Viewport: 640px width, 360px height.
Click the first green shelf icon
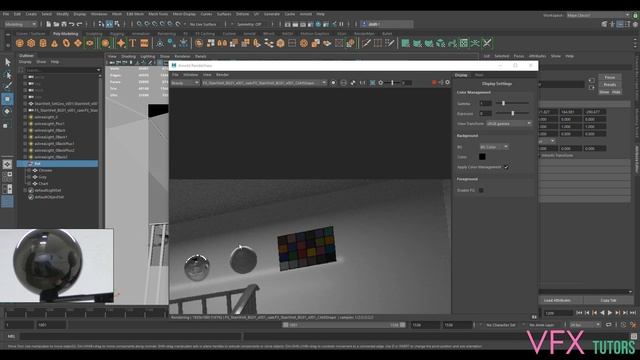point(405,43)
